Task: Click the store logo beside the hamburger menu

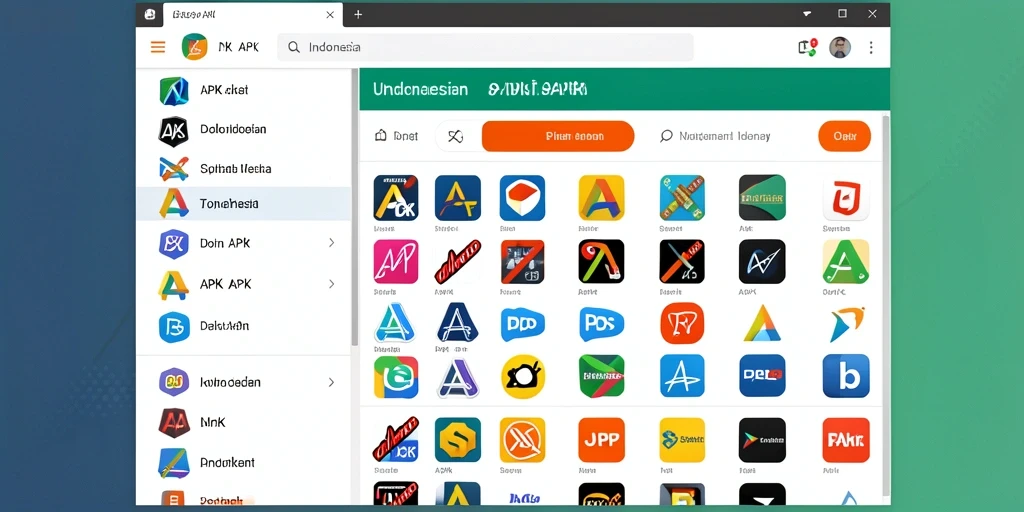Action: pos(194,47)
